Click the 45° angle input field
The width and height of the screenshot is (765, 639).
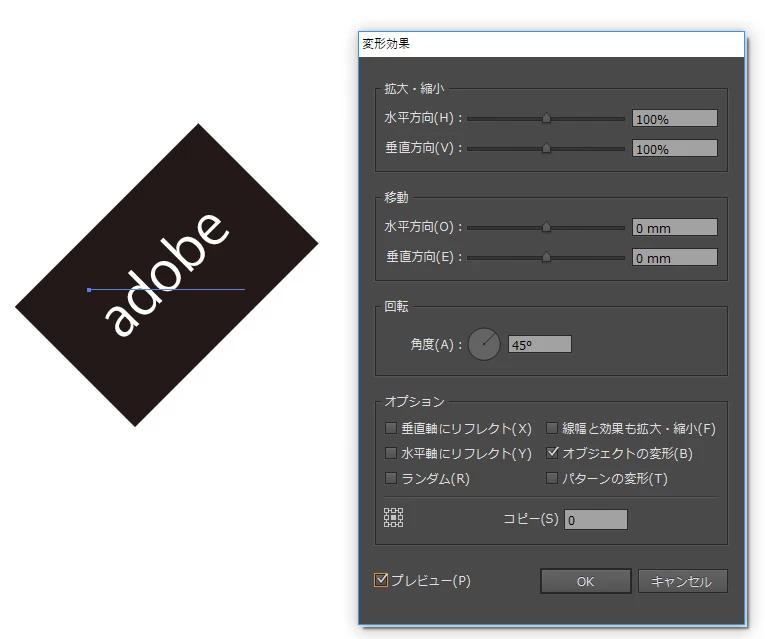[540, 344]
